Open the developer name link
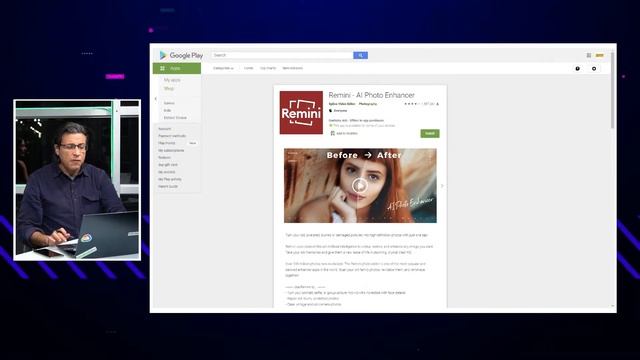Viewport: 640px width, 360px height. 342,104
